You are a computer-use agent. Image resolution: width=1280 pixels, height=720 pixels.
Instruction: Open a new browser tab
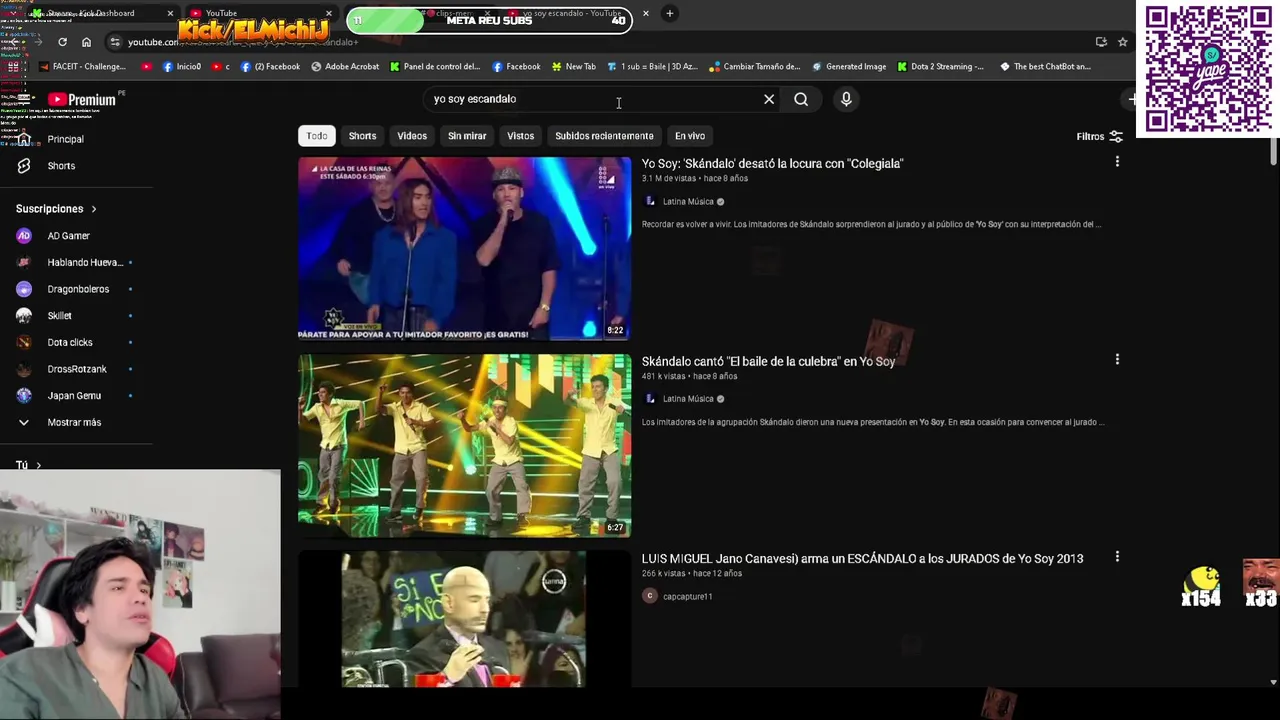(x=669, y=13)
